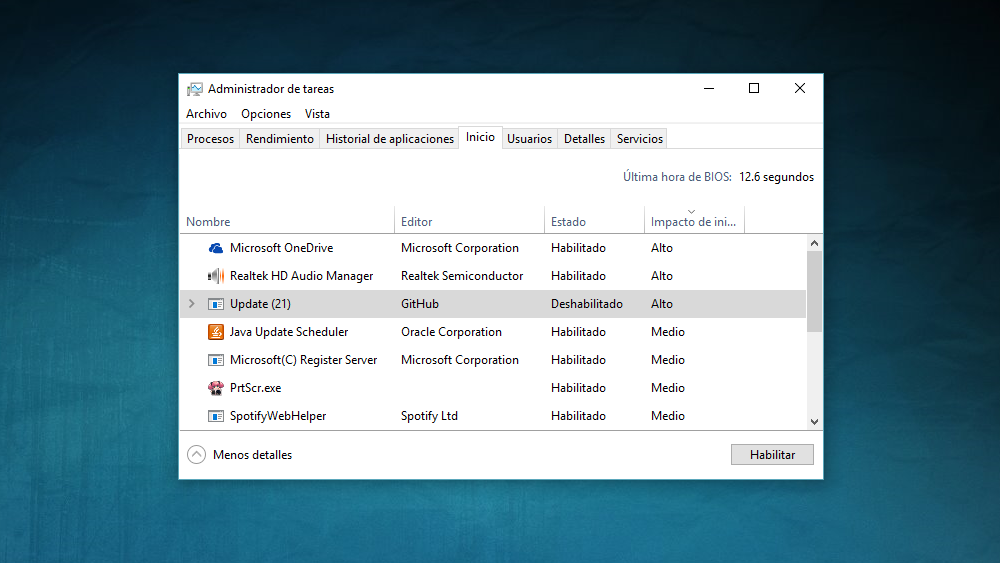Click the Java Update Scheduler icon

point(216,332)
